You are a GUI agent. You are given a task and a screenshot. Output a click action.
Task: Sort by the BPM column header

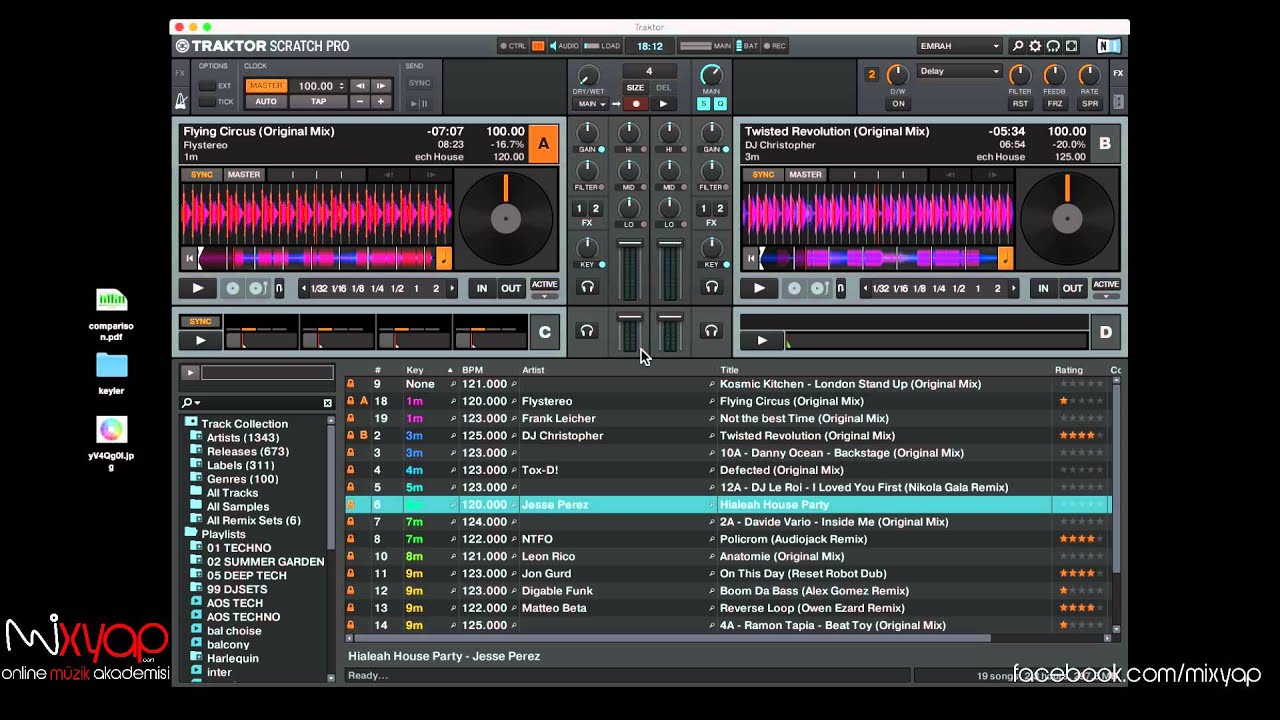point(472,370)
